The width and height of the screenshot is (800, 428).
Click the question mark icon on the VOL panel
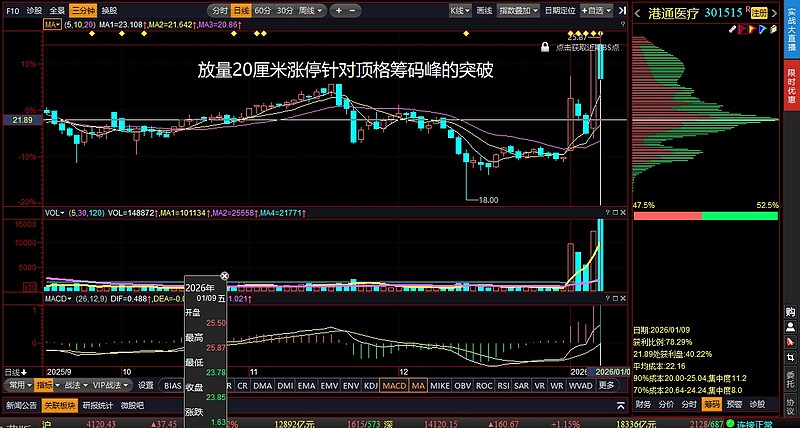(608, 213)
